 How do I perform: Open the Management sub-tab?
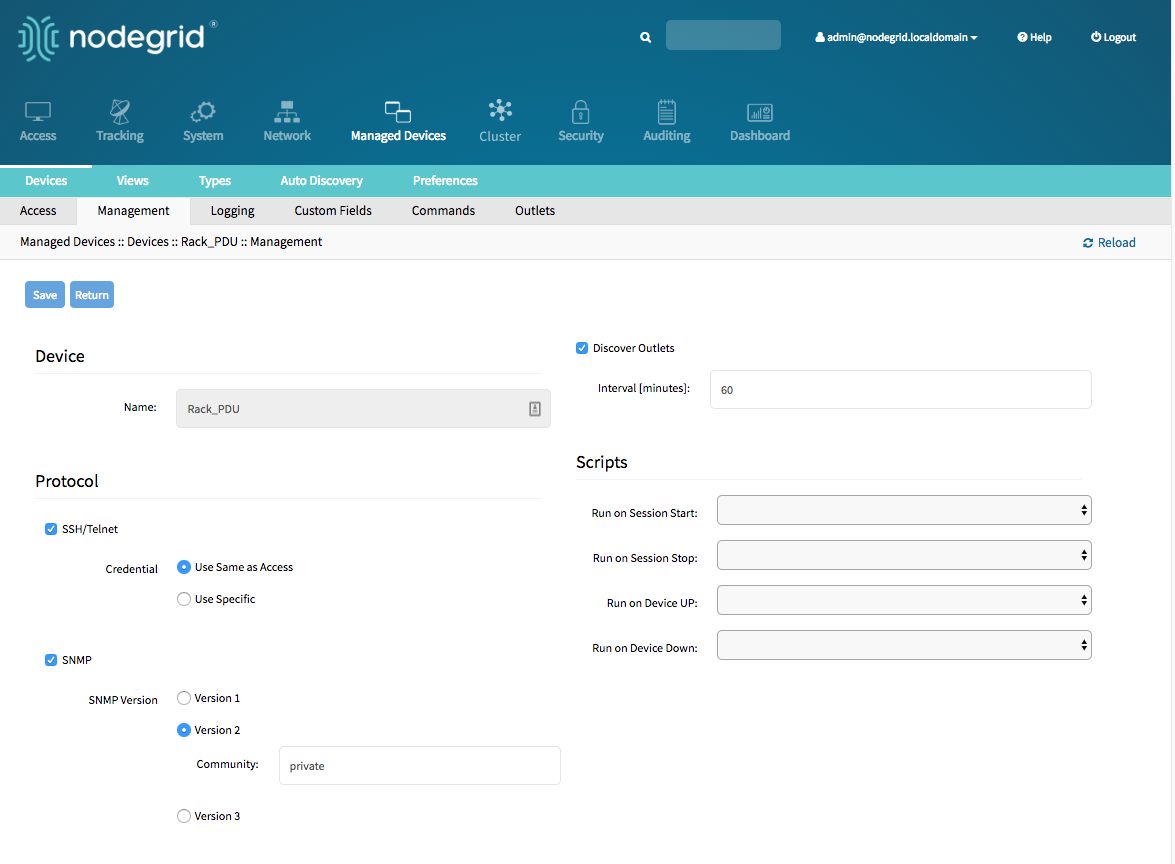point(133,211)
